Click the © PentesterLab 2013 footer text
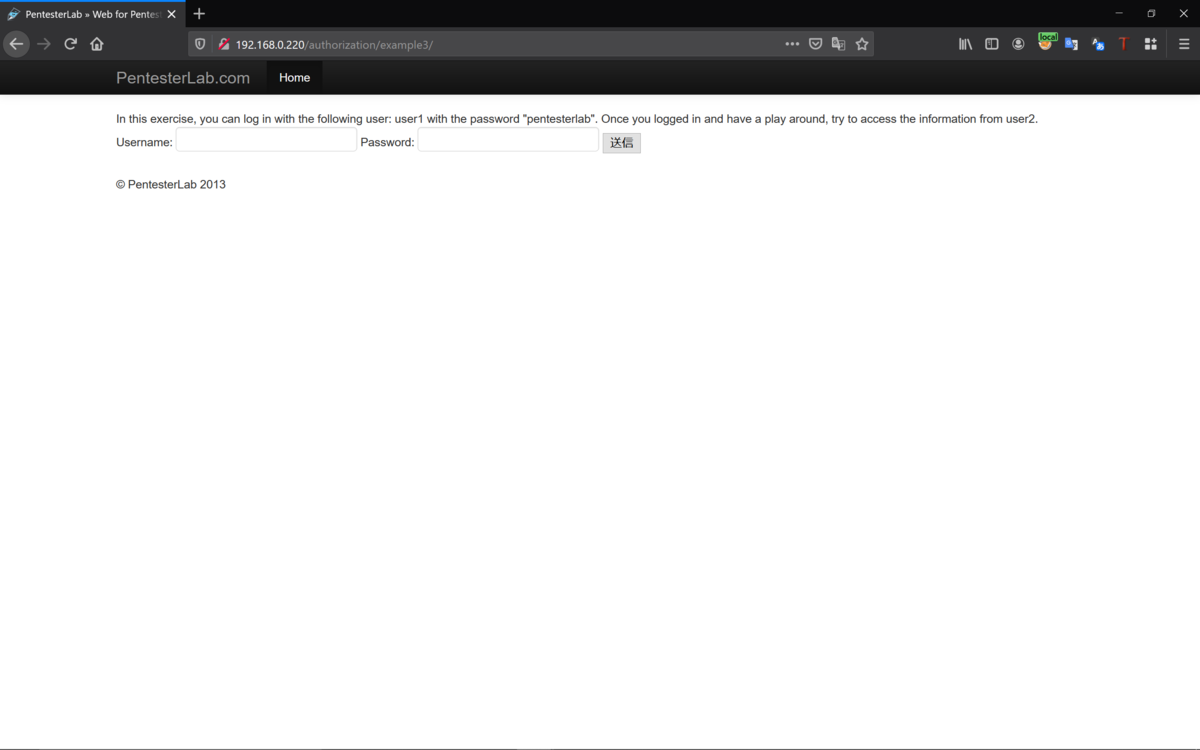 [x=171, y=185]
